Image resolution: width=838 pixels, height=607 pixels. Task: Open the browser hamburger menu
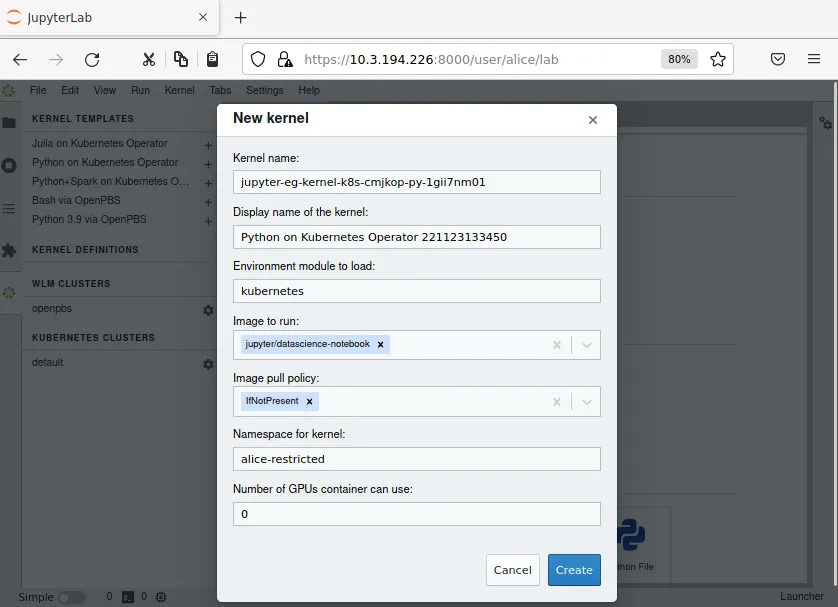pos(813,59)
